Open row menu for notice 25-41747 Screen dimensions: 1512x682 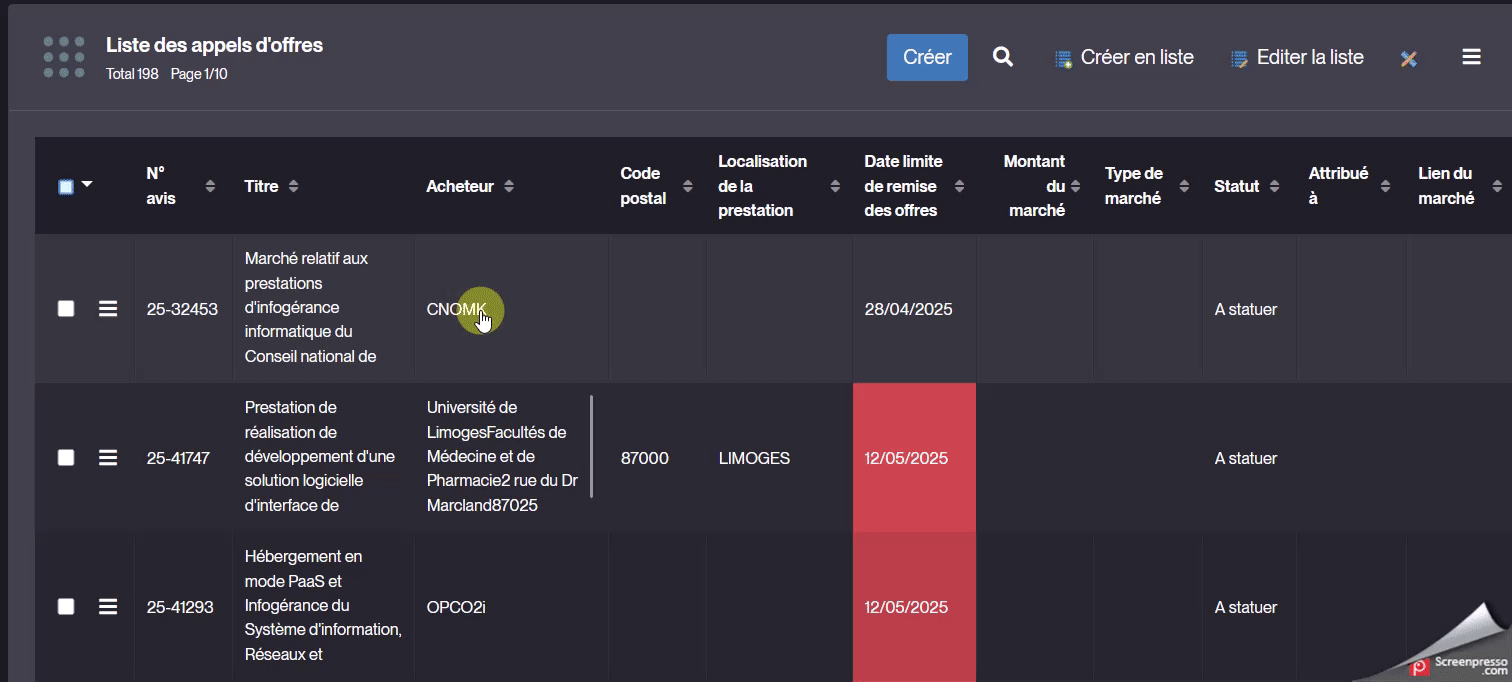tap(108, 458)
